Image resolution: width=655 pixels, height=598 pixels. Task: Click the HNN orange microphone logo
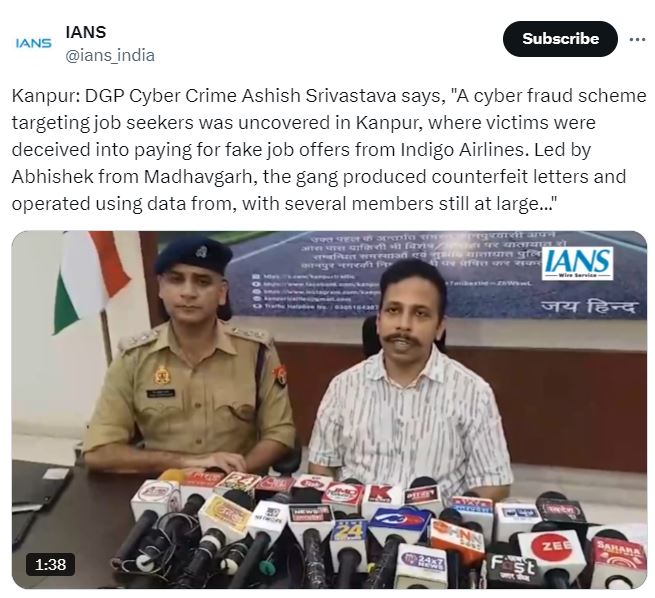click(x=456, y=536)
